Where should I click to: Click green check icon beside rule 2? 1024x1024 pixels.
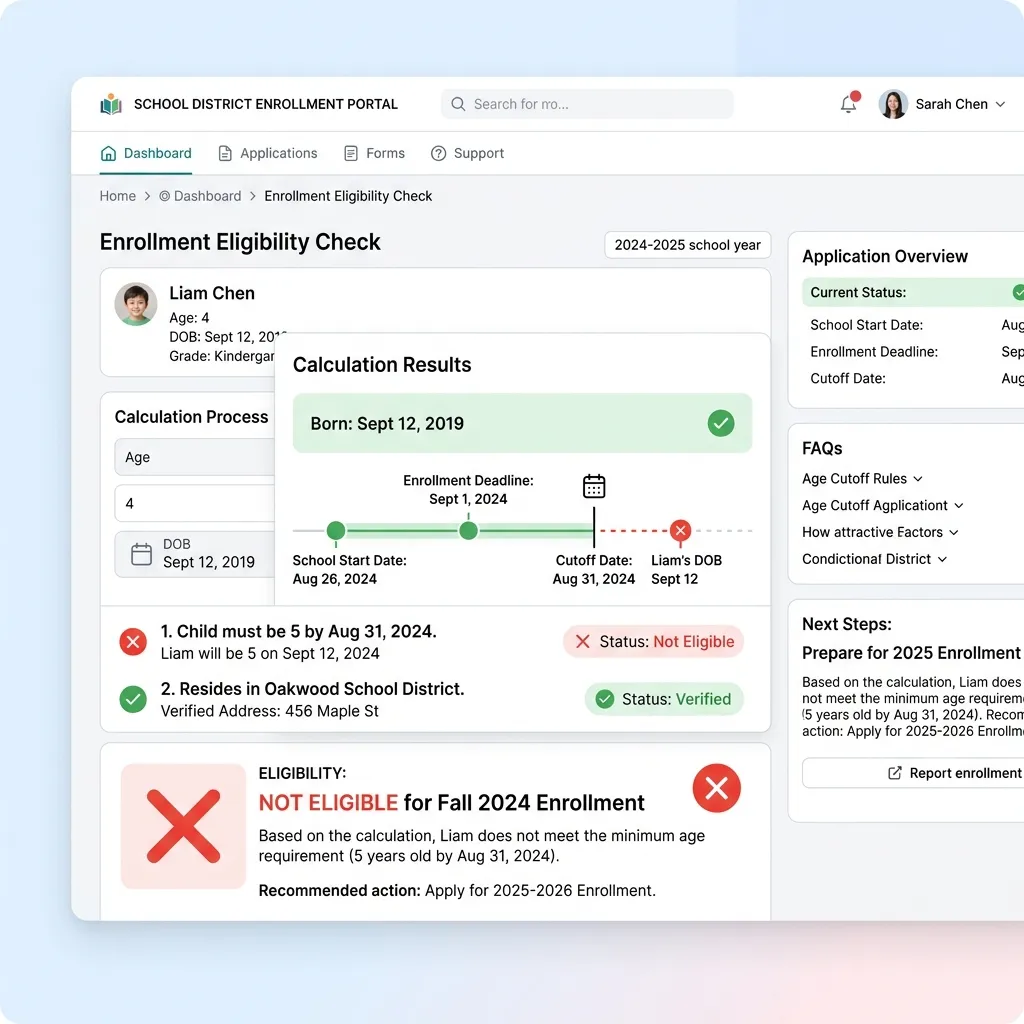click(x=133, y=699)
